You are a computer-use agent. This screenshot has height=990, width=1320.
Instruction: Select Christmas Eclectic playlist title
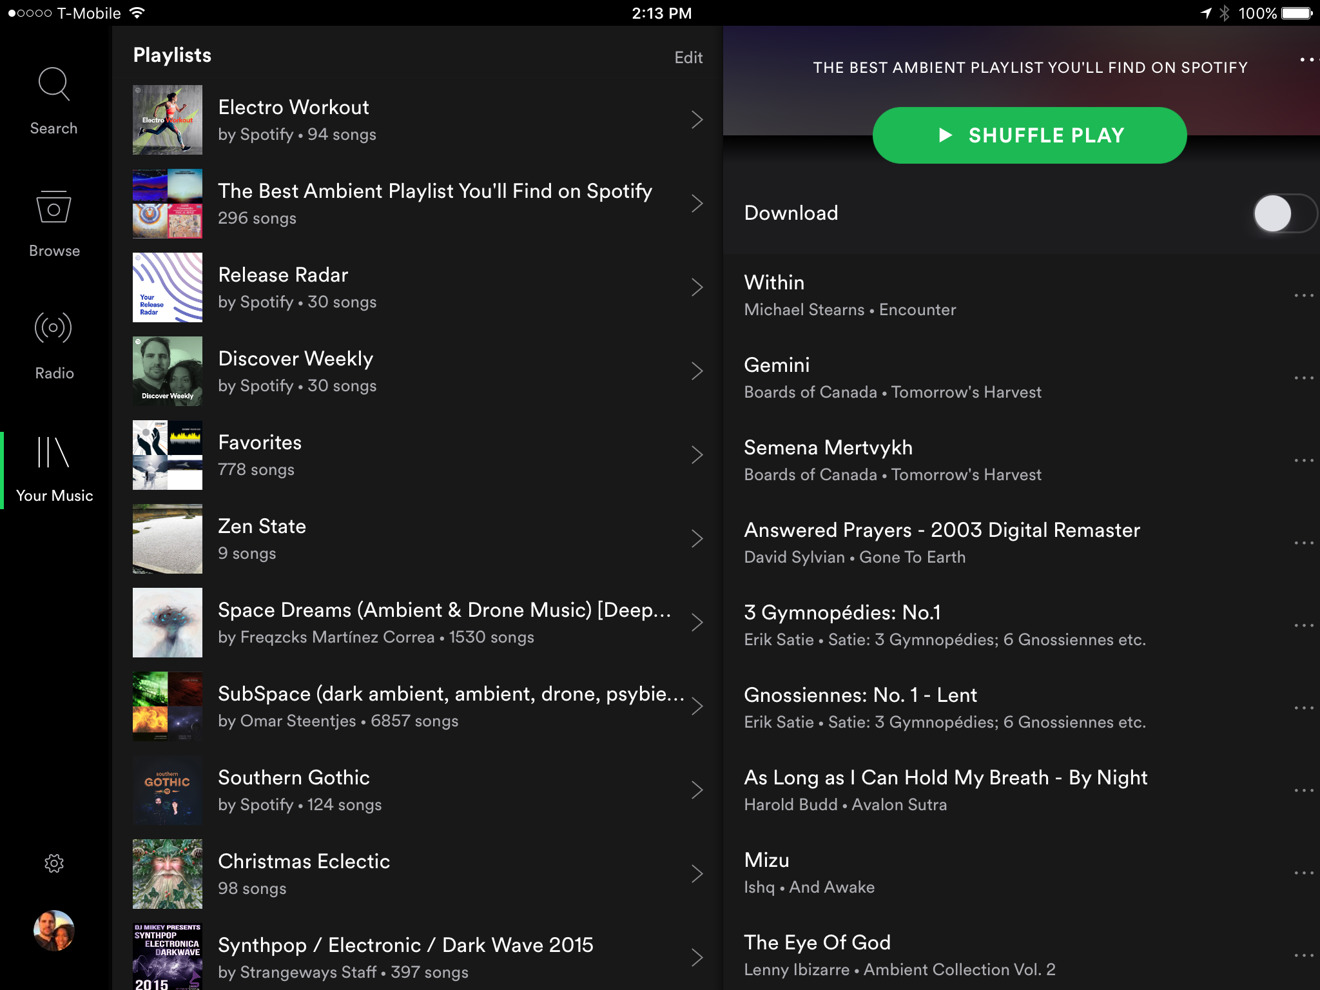pyautogui.click(x=304, y=862)
